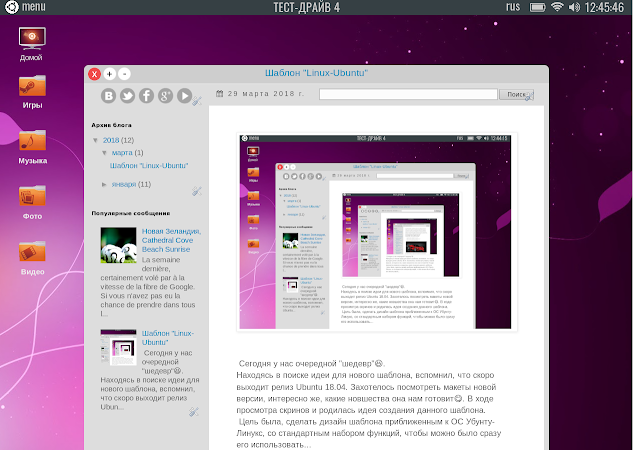Open the menu label in top bar
The image size is (640, 450).
[x=34, y=7]
